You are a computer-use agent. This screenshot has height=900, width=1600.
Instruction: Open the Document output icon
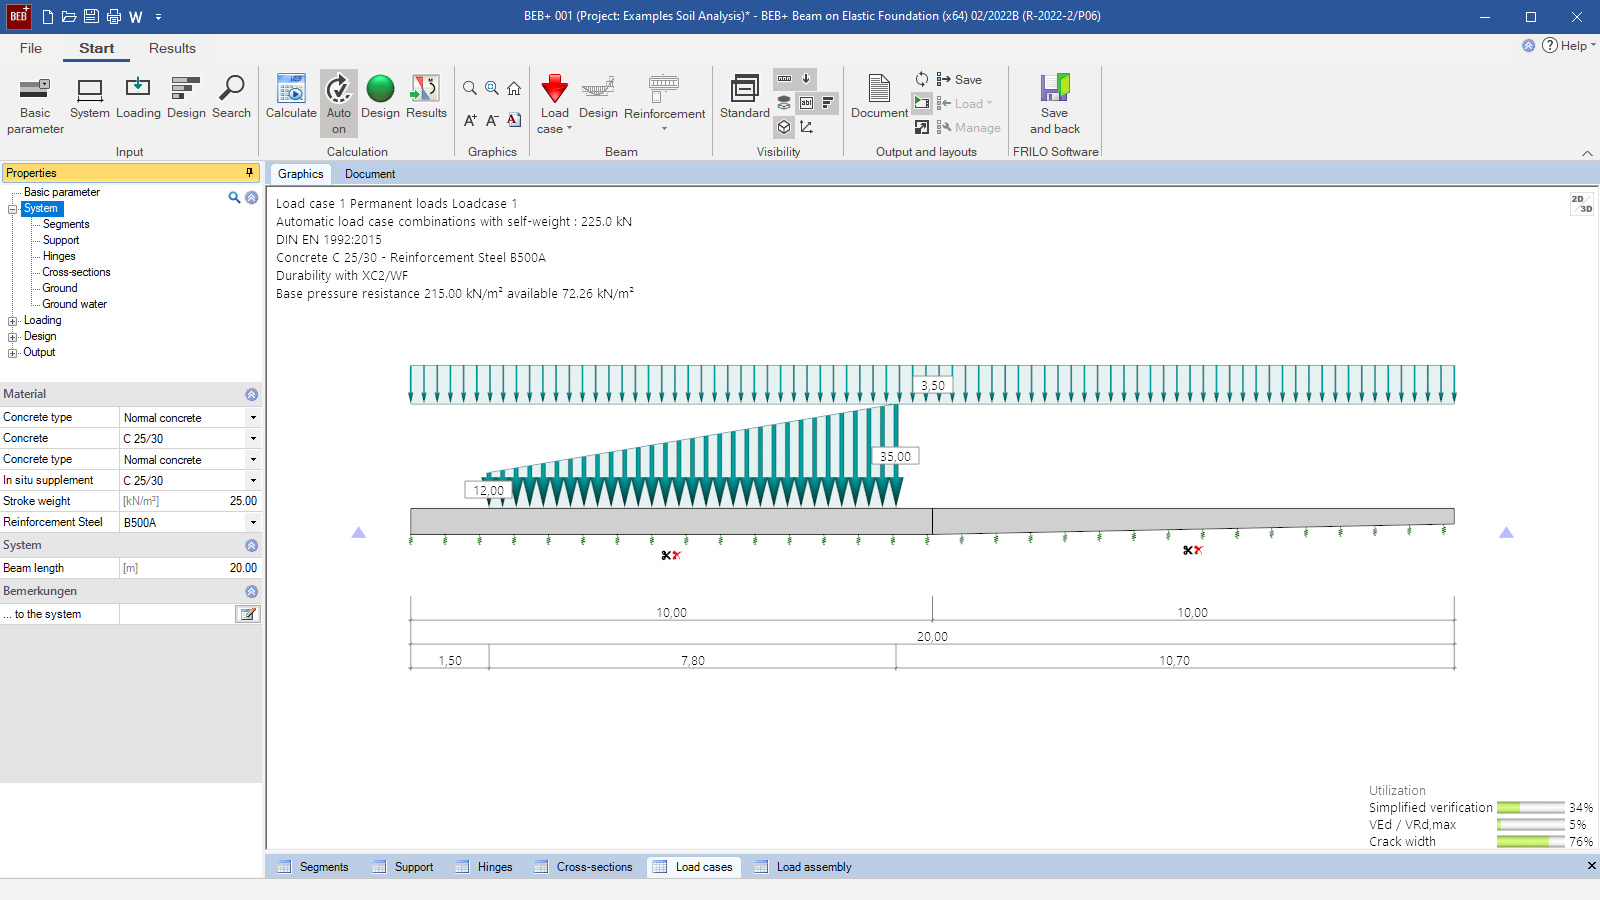coord(879,97)
